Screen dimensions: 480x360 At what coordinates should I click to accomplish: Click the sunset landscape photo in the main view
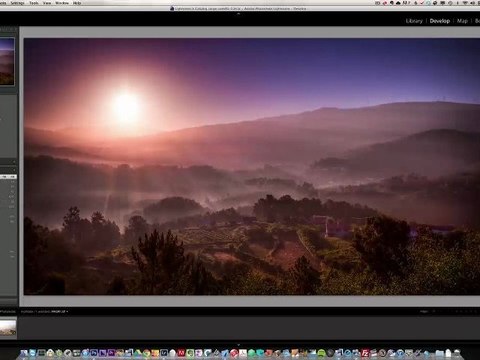click(252, 166)
